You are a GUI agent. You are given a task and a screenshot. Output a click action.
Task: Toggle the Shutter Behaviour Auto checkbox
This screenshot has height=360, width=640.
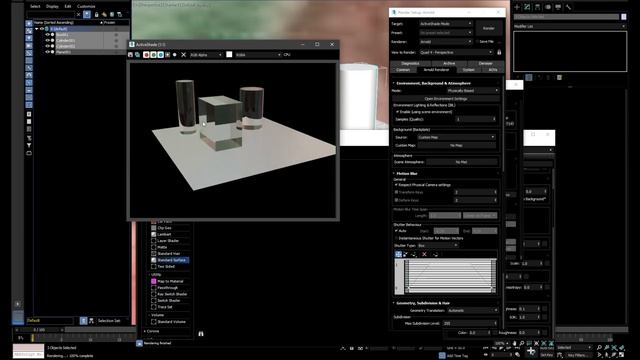click(x=396, y=231)
